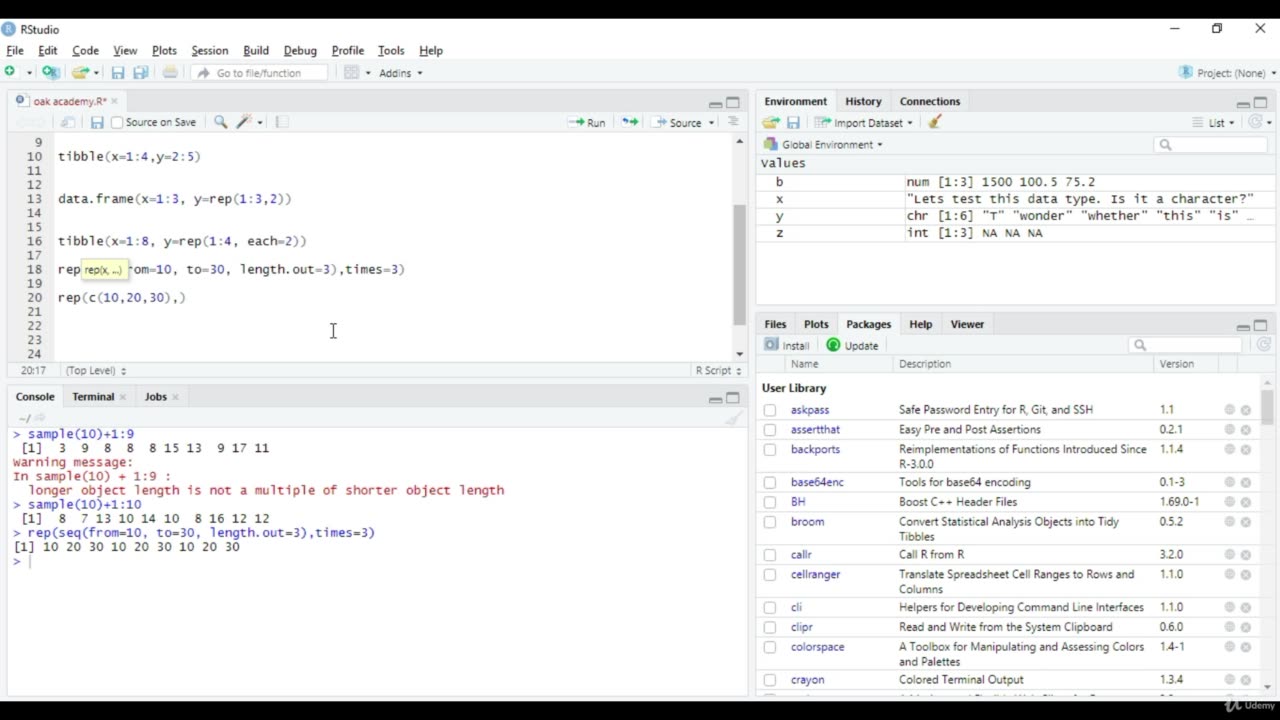
Task: Click the Save icon in source editor toolbar
Action: pyautogui.click(x=97, y=122)
